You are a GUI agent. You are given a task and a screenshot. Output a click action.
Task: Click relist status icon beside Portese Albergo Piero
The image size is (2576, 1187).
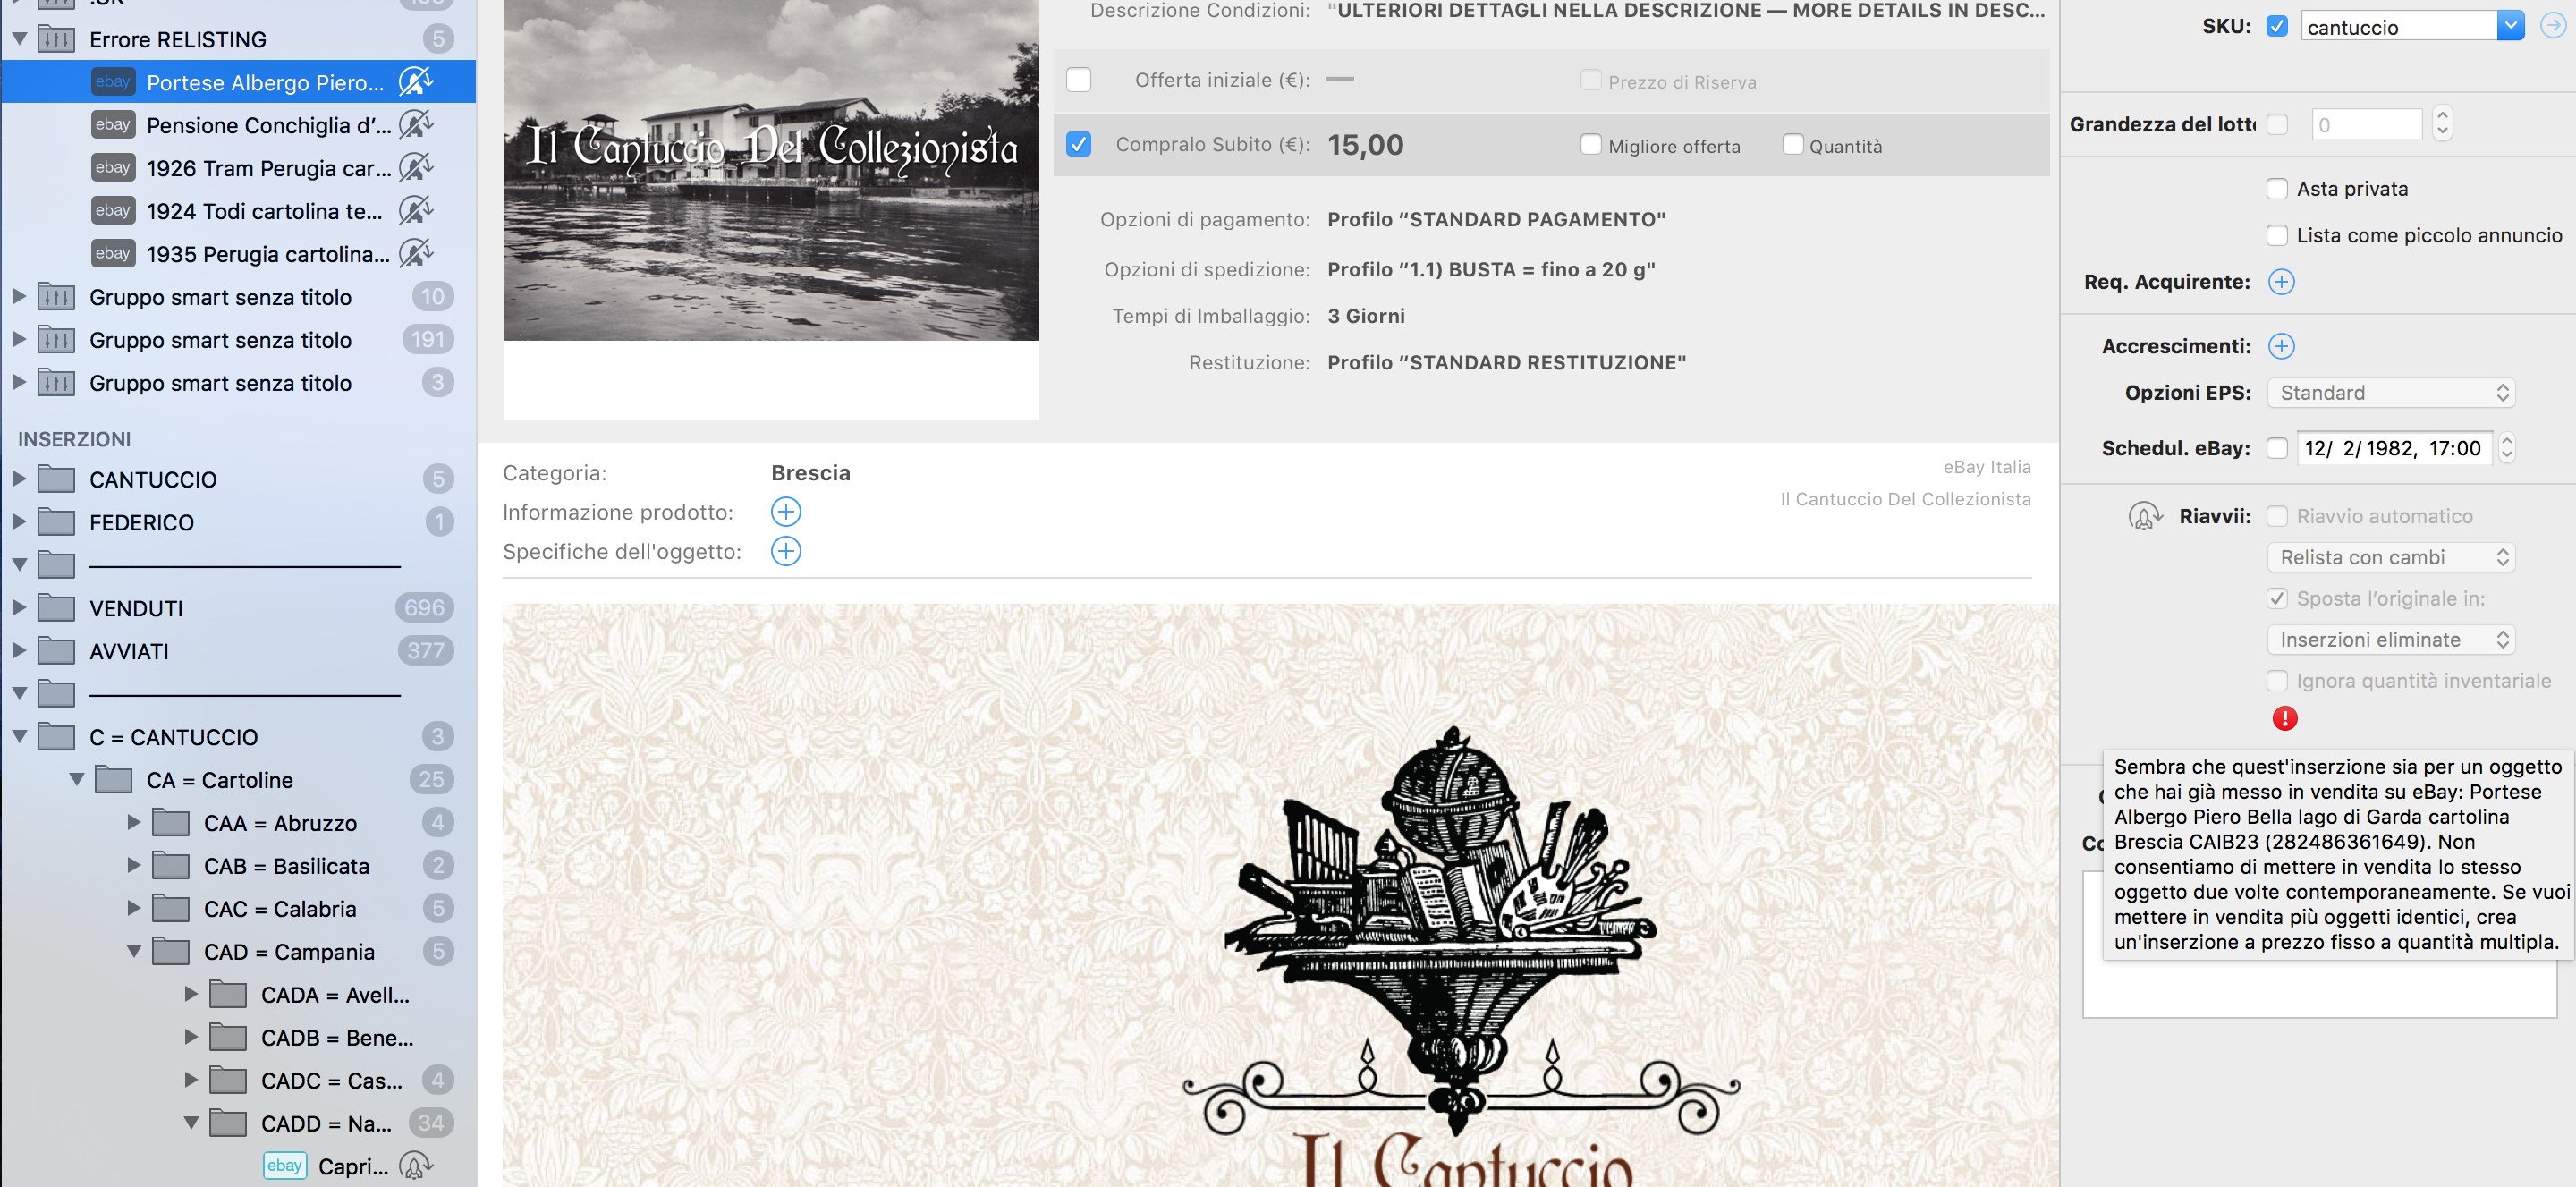[415, 82]
